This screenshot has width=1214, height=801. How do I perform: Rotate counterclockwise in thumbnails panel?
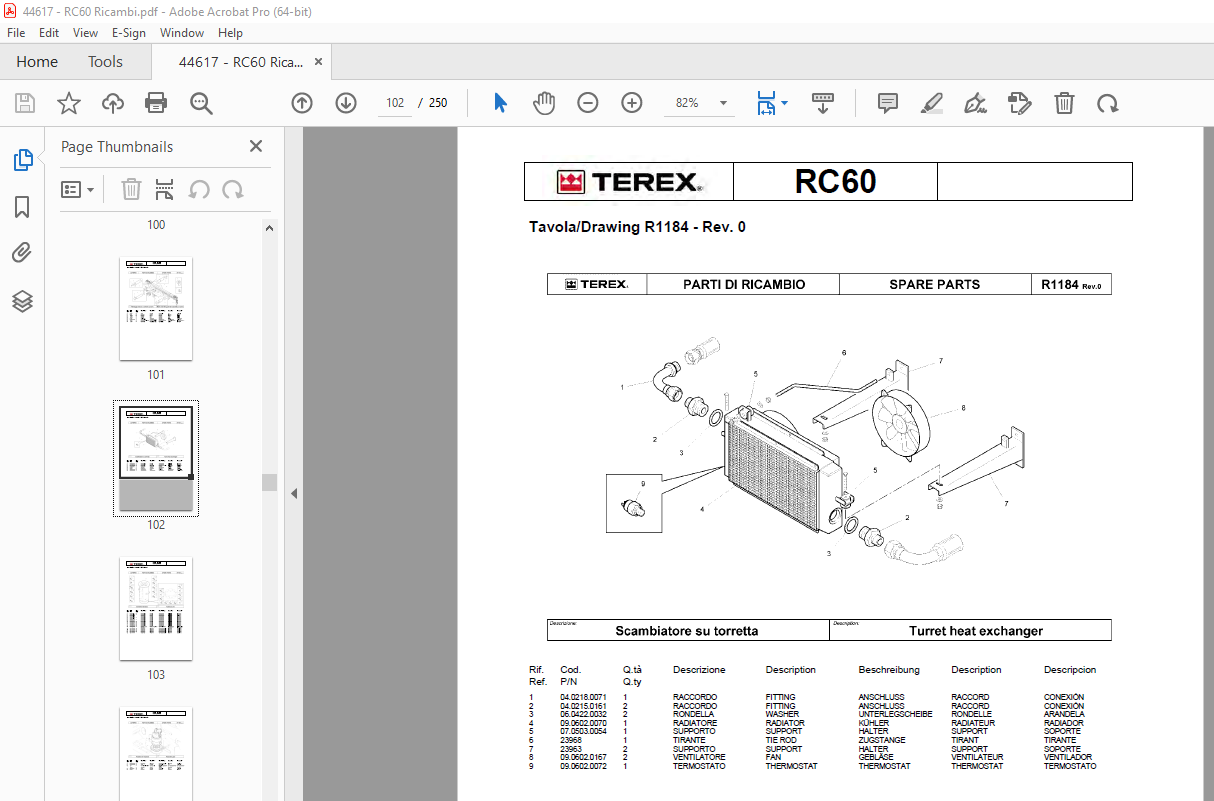pos(199,189)
